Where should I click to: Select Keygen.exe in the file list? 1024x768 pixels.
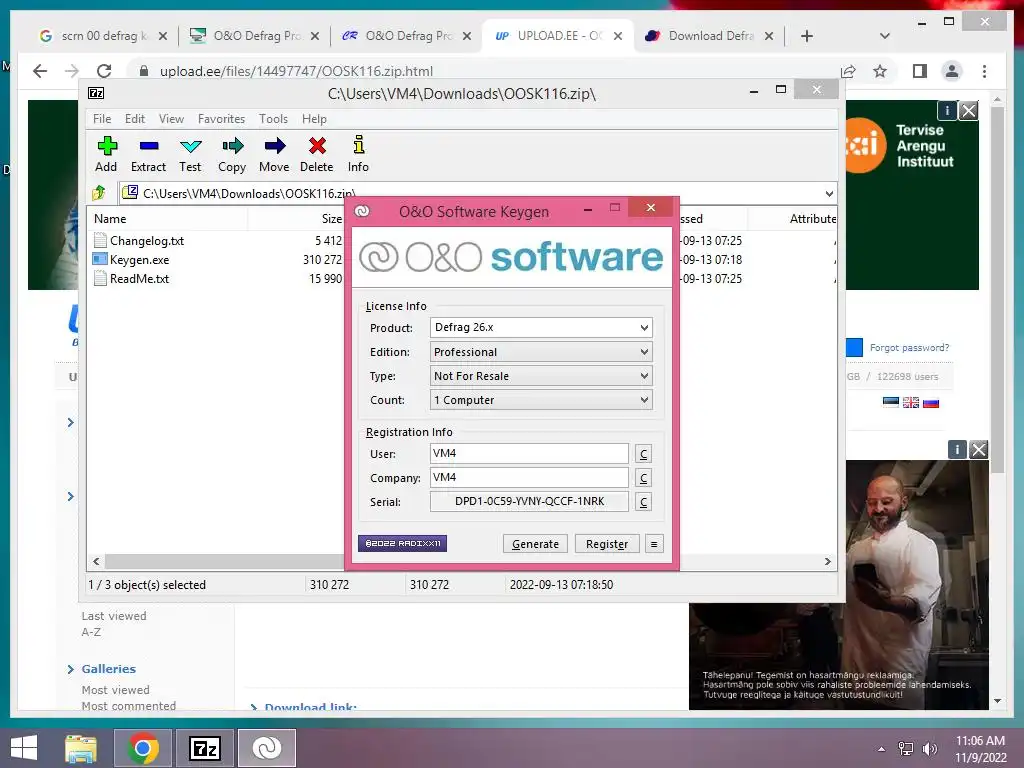pos(139,260)
